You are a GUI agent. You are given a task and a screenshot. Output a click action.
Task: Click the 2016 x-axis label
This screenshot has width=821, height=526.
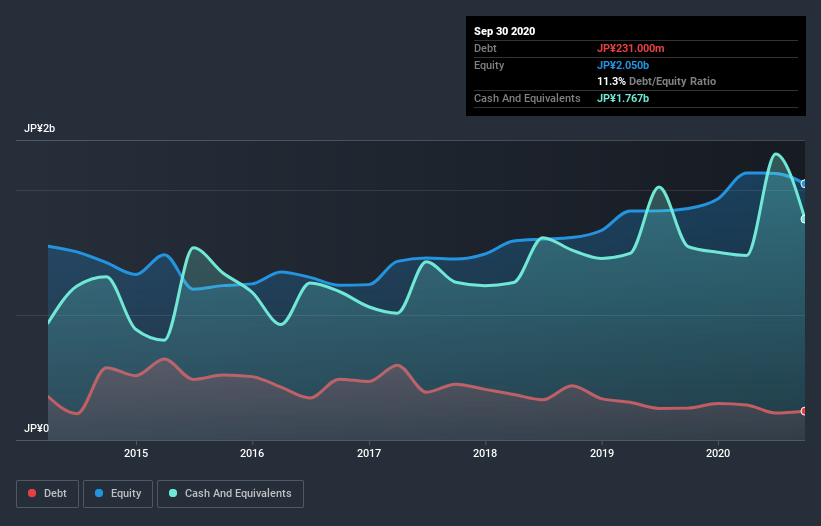252,453
